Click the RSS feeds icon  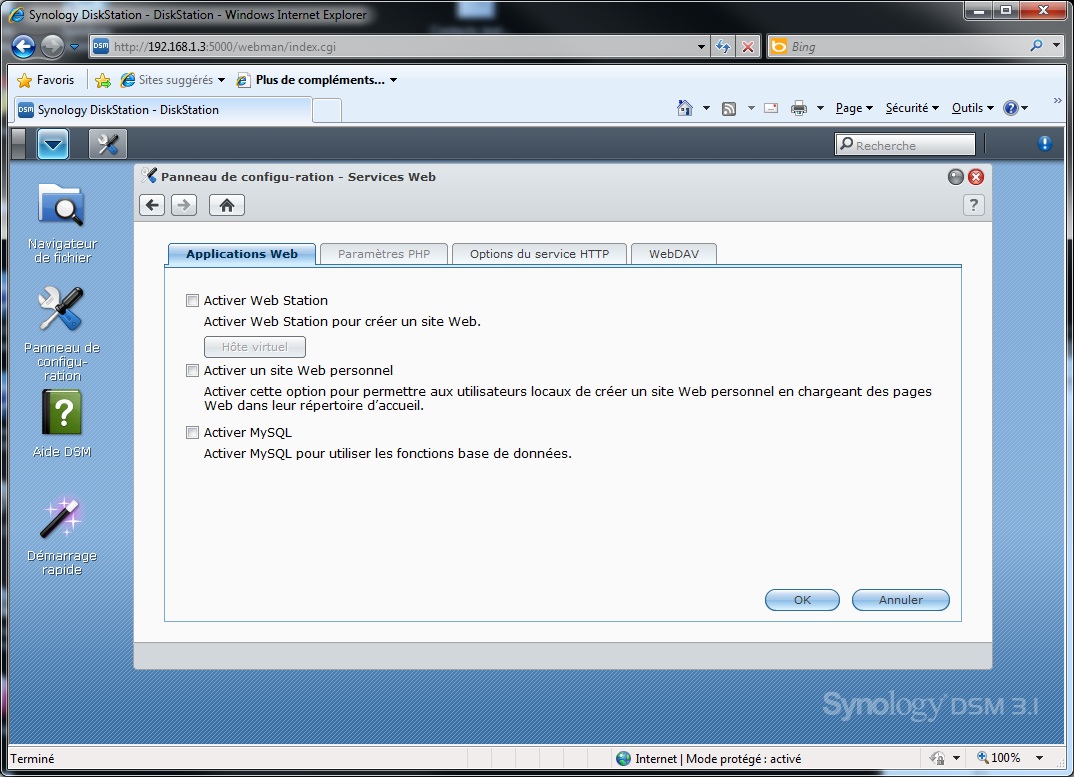click(x=729, y=108)
